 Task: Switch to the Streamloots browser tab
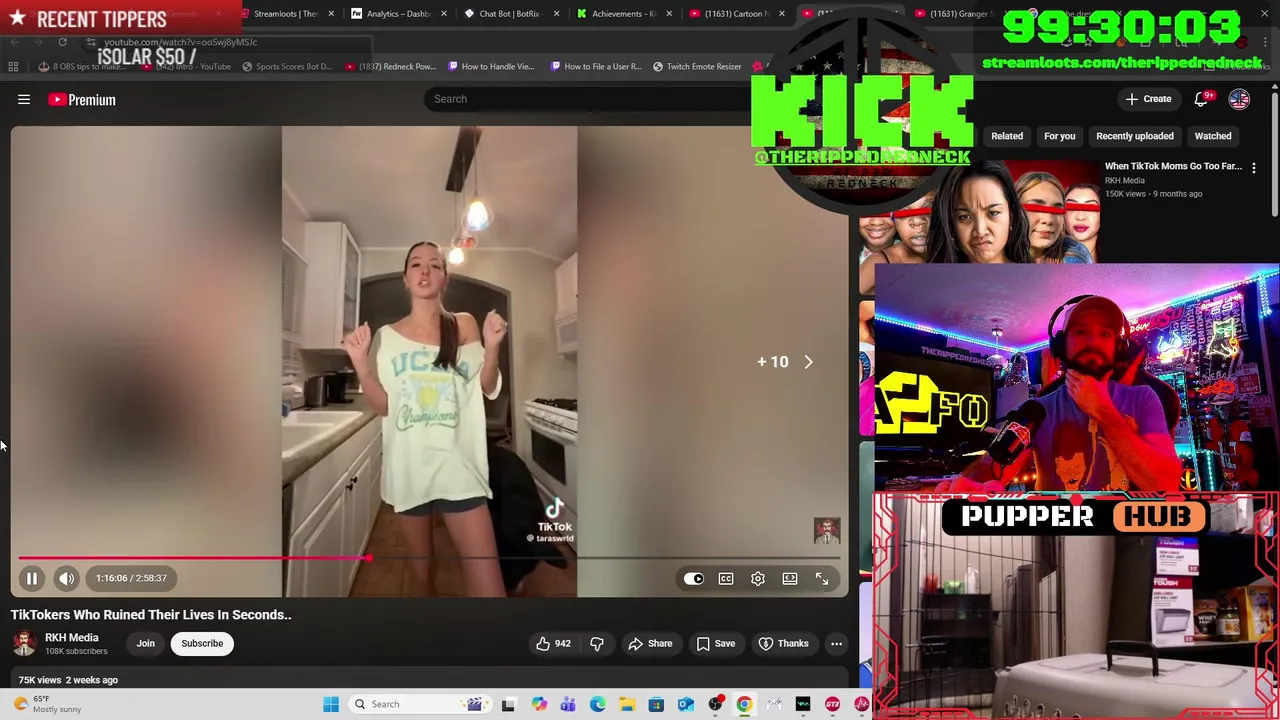[284, 14]
